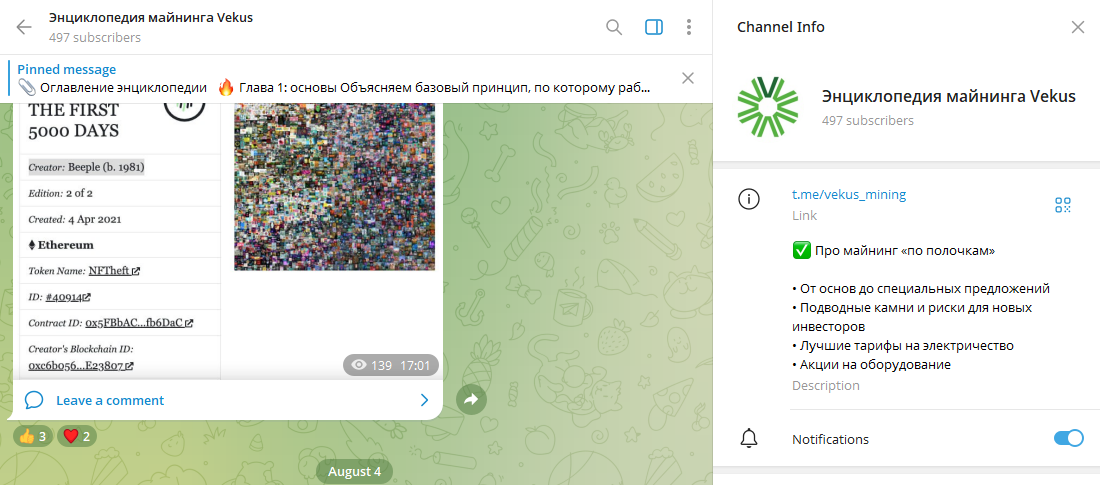This screenshot has width=1100, height=485.
Task: Go back using the arrow icon
Action: (24, 27)
